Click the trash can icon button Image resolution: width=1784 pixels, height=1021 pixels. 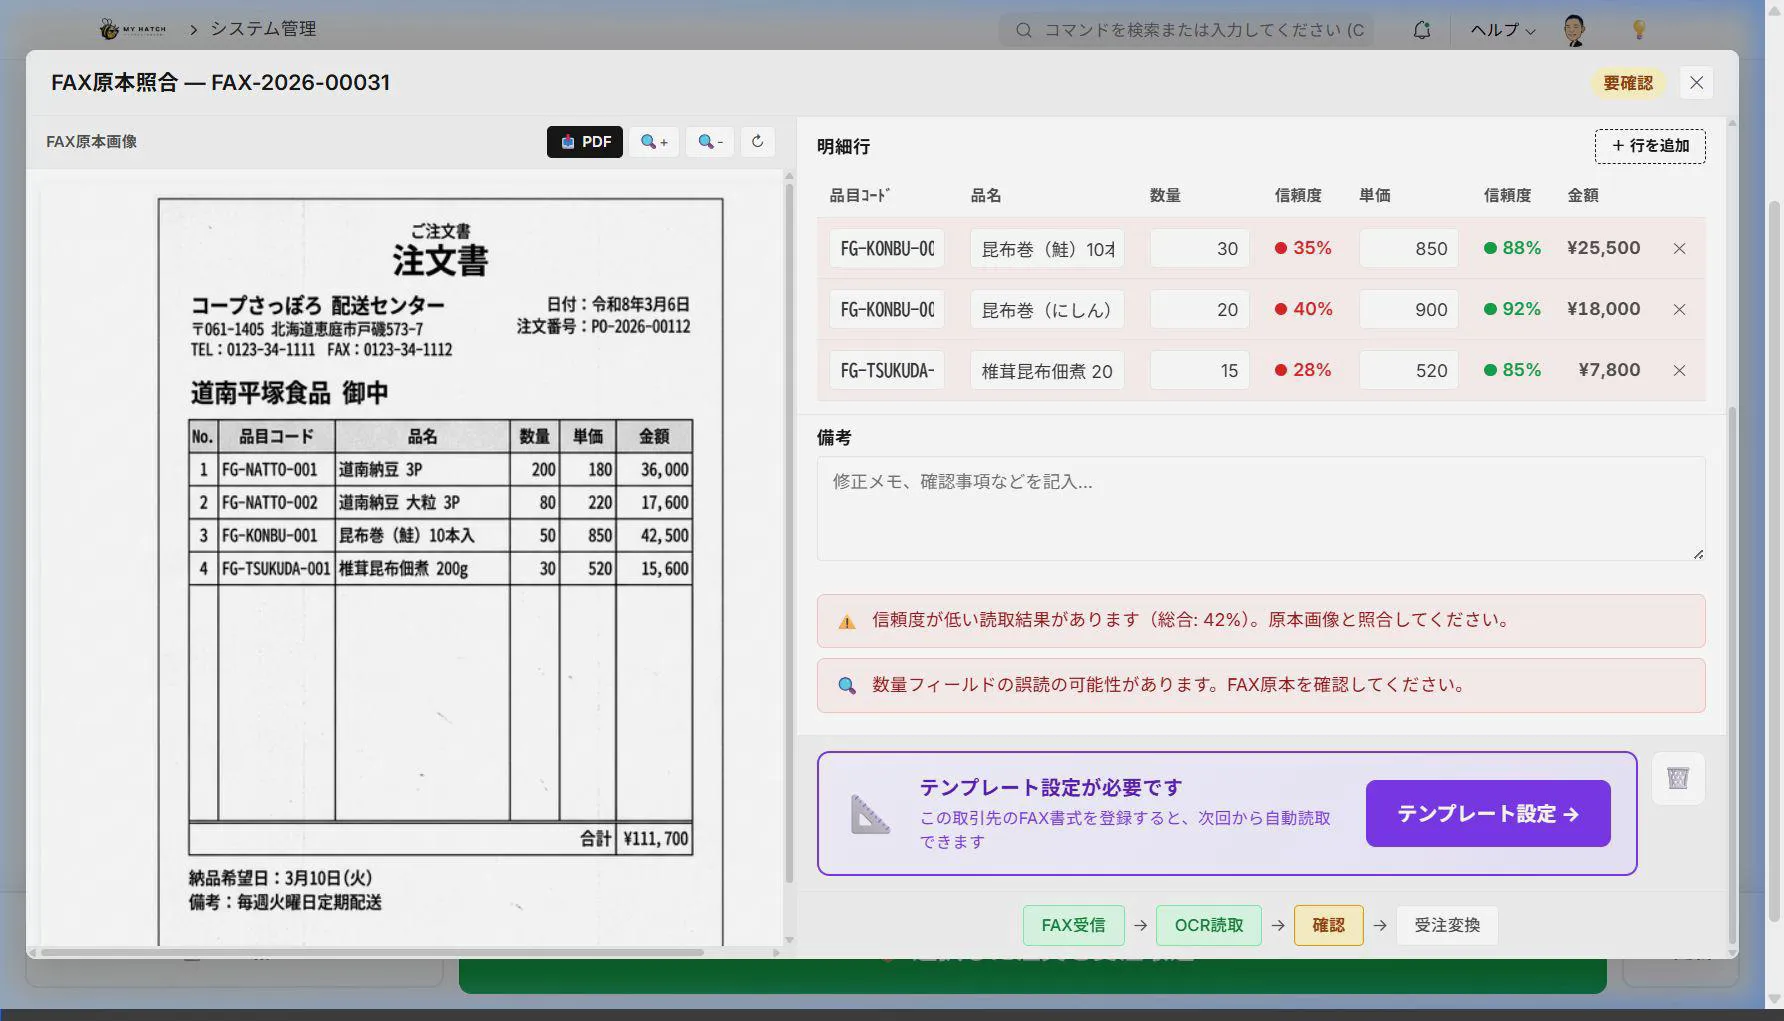click(x=1677, y=778)
